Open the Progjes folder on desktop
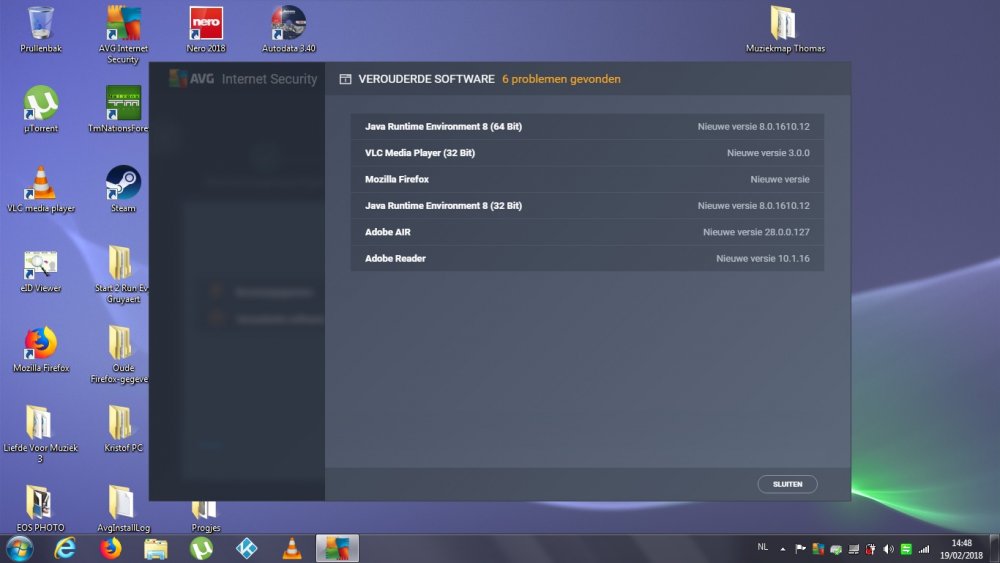Screen dimensions: 1000x563 pos(205,516)
